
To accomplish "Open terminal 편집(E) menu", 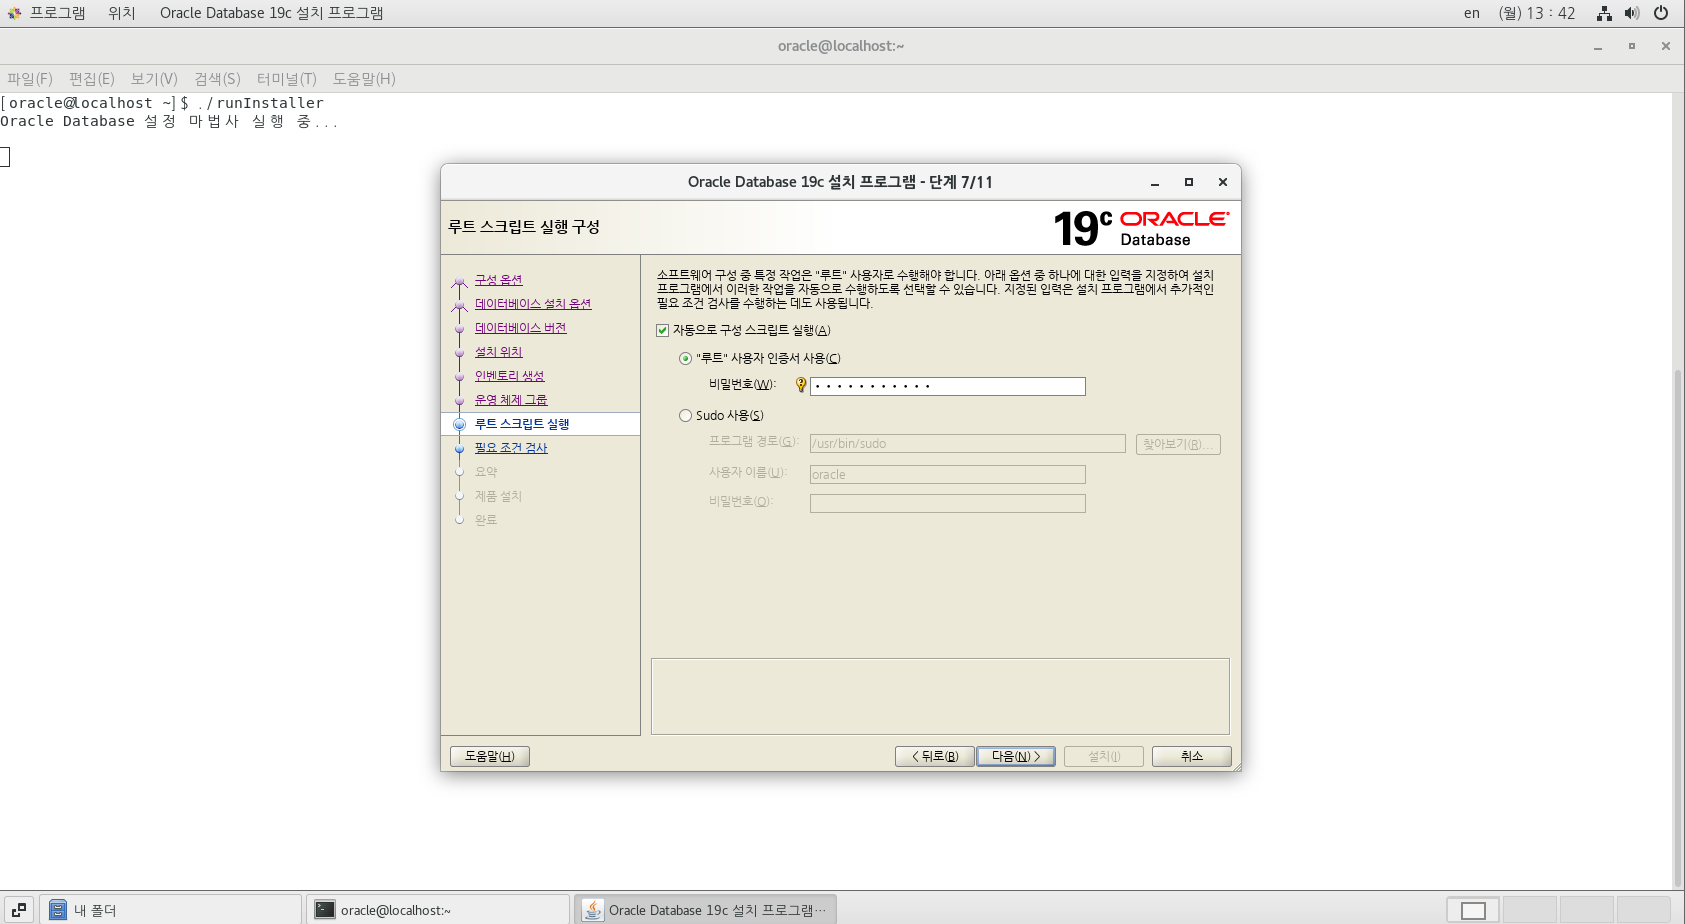I will click(x=91, y=79).
